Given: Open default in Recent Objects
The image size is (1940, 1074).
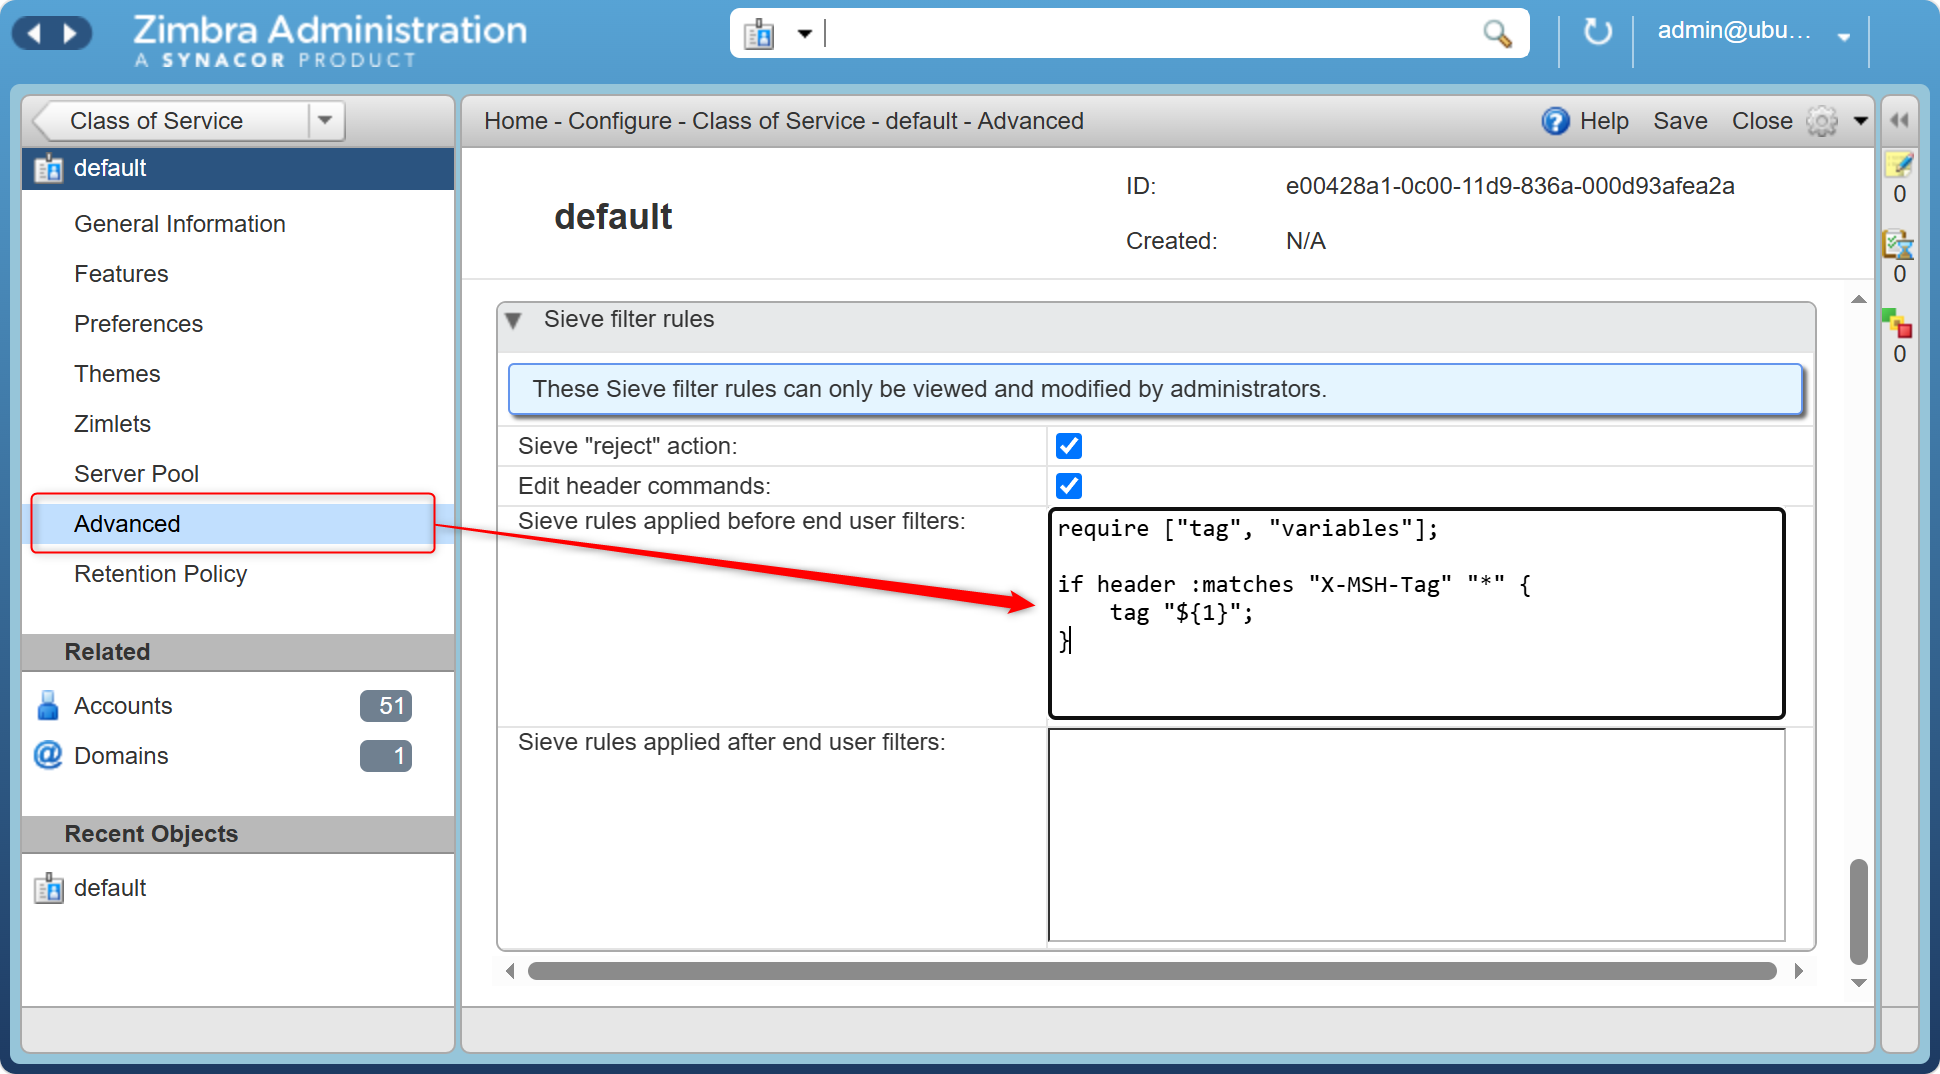Looking at the screenshot, I should click(x=110, y=888).
